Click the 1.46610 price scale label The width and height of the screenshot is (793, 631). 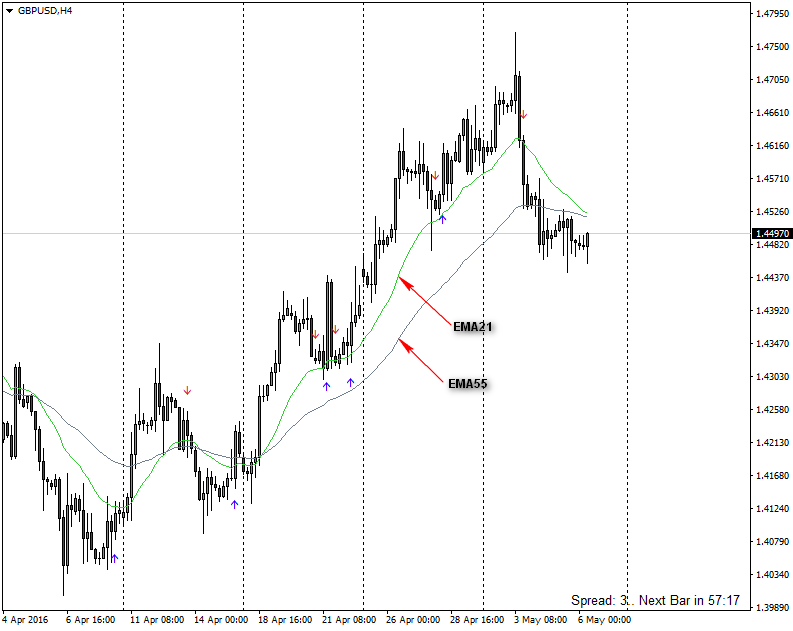coord(772,113)
